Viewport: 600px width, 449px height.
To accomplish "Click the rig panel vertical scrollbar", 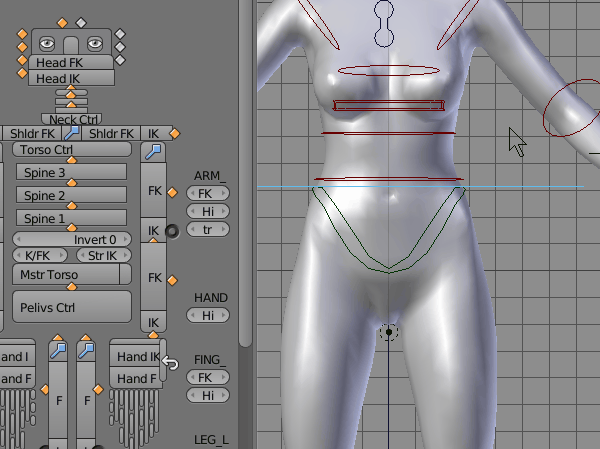I will click(245, 172).
